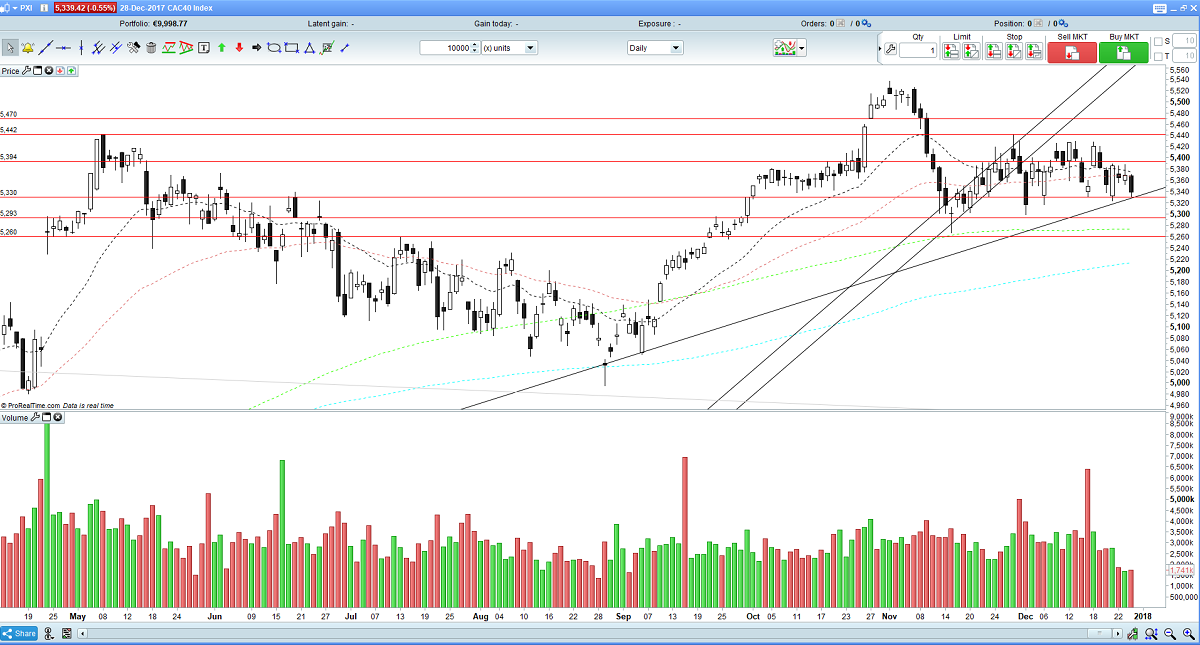
Task: Select the green up arrow marker
Action: (221, 47)
